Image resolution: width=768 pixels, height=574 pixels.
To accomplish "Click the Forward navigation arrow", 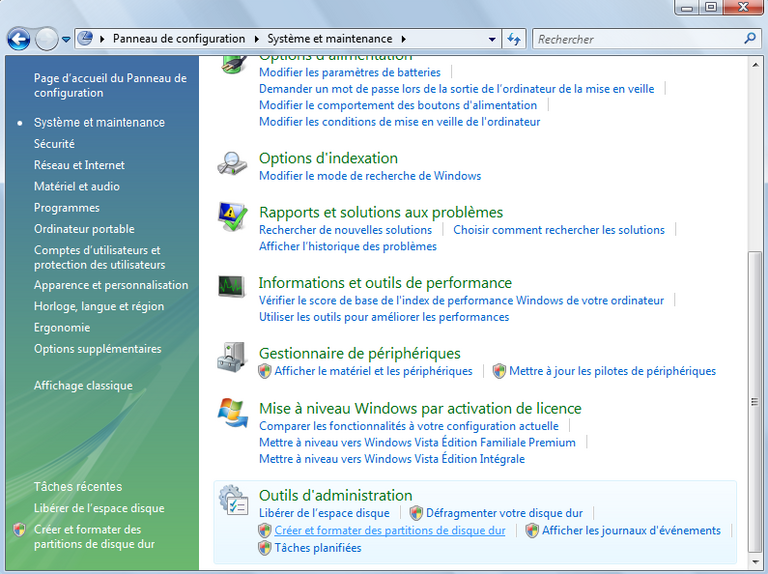I will tap(47, 39).
